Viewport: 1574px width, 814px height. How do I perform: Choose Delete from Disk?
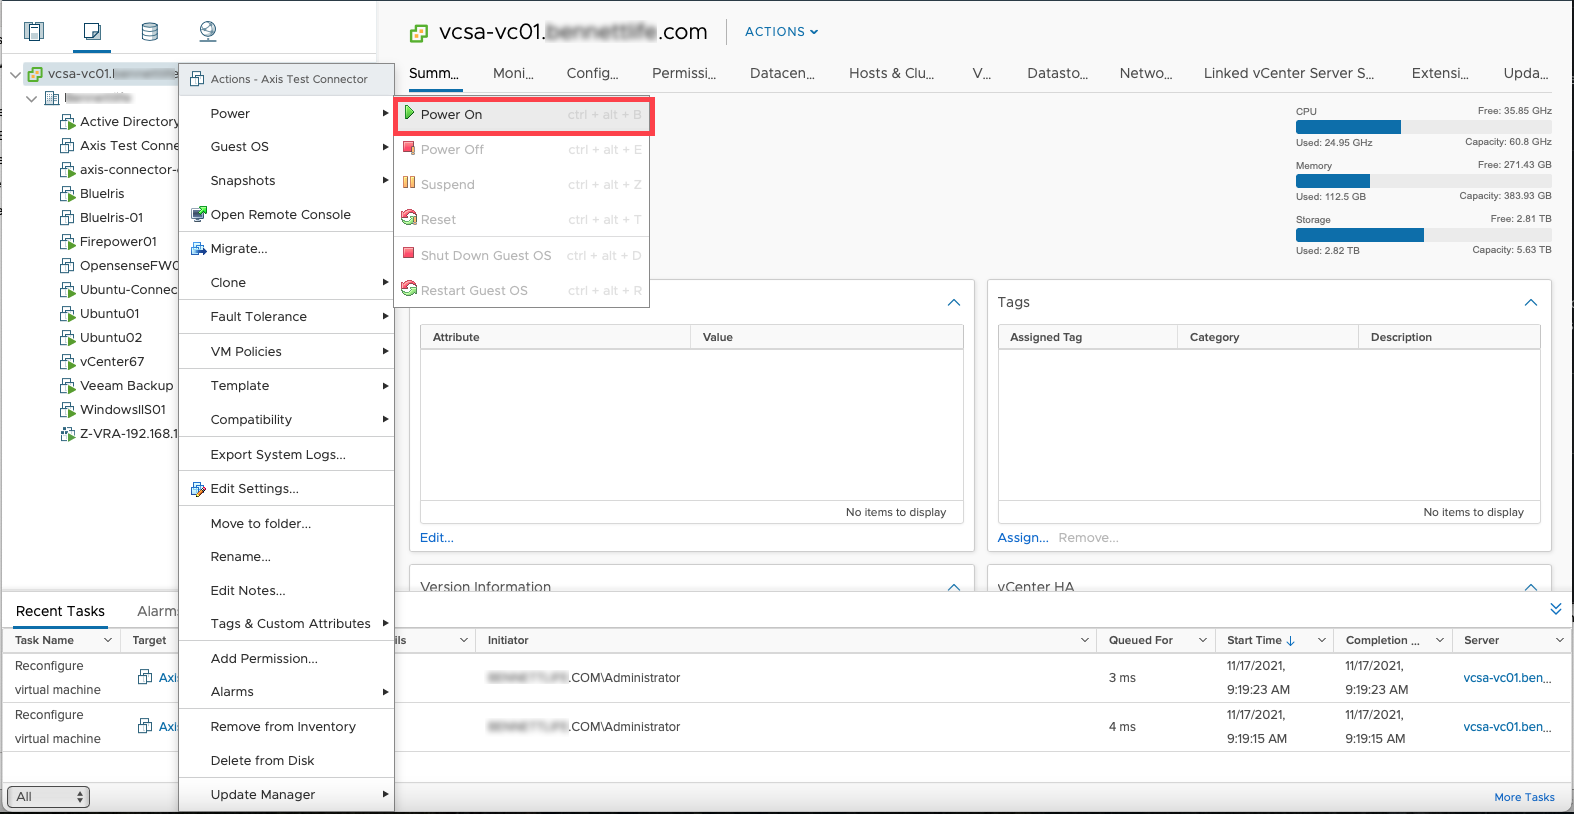[x=287, y=761]
